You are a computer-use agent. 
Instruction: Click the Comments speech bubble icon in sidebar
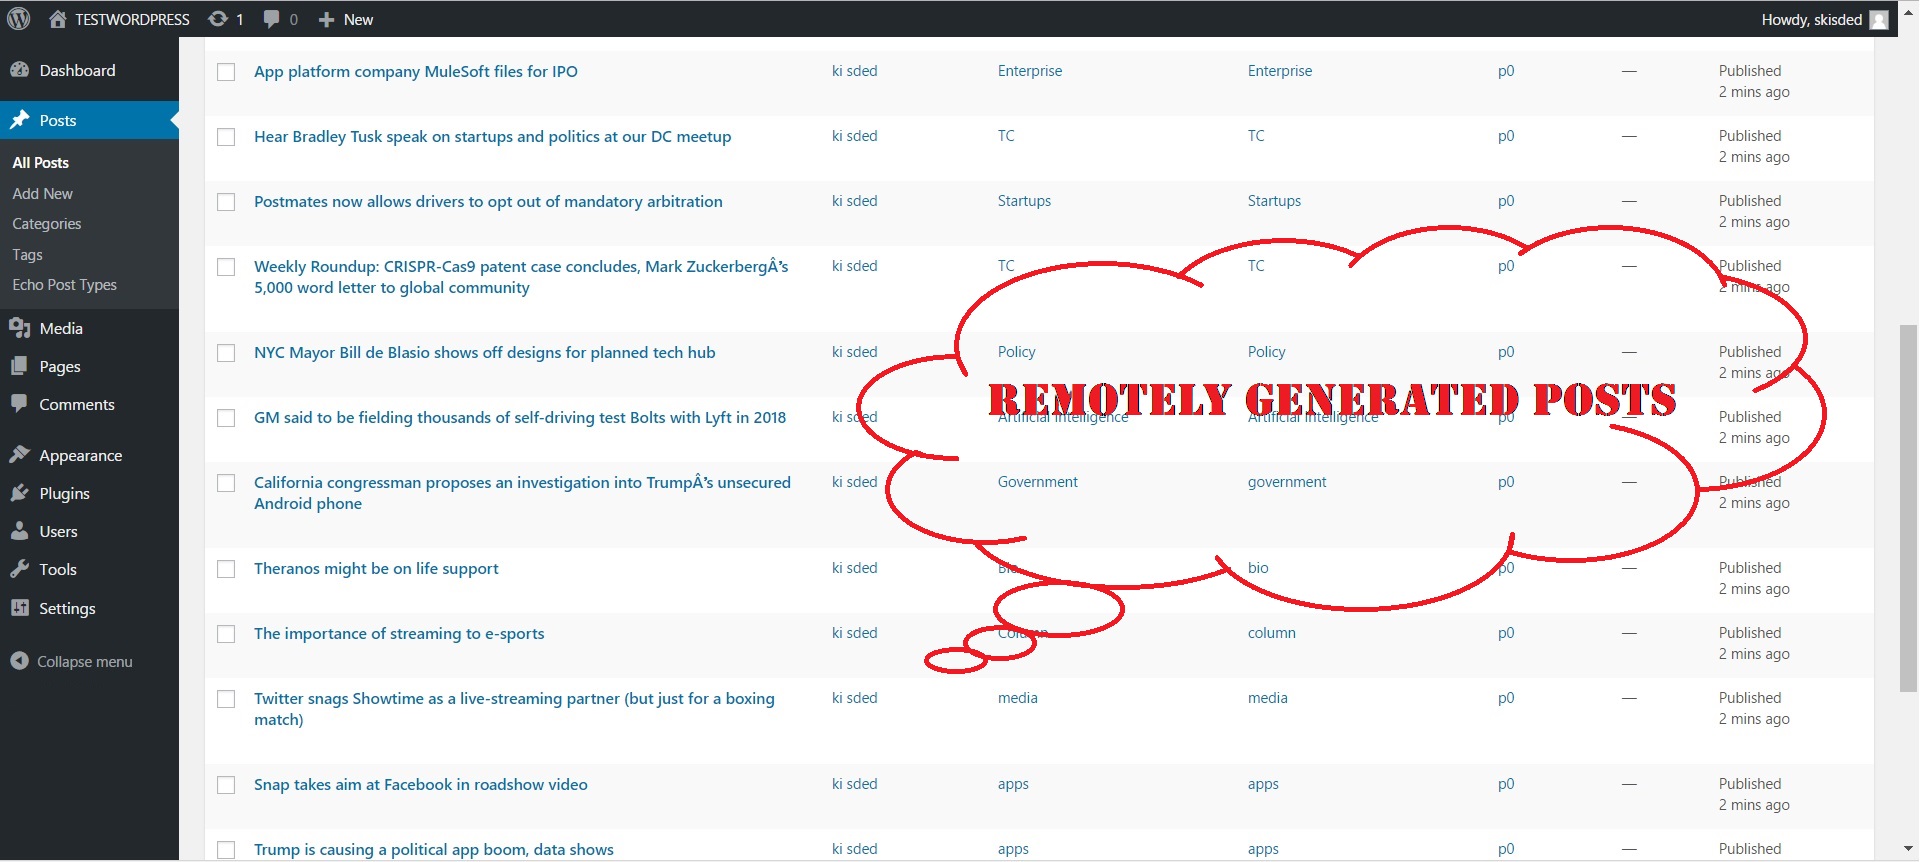19,404
